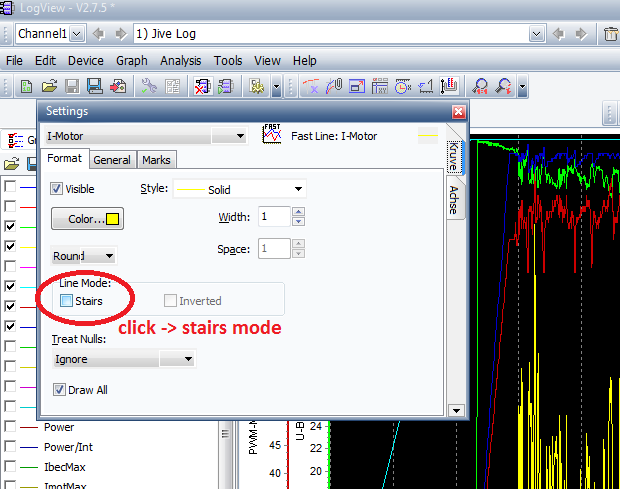Open the Channel1 dropdown
The height and width of the screenshot is (489, 620).
pyautogui.click(x=77, y=34)
